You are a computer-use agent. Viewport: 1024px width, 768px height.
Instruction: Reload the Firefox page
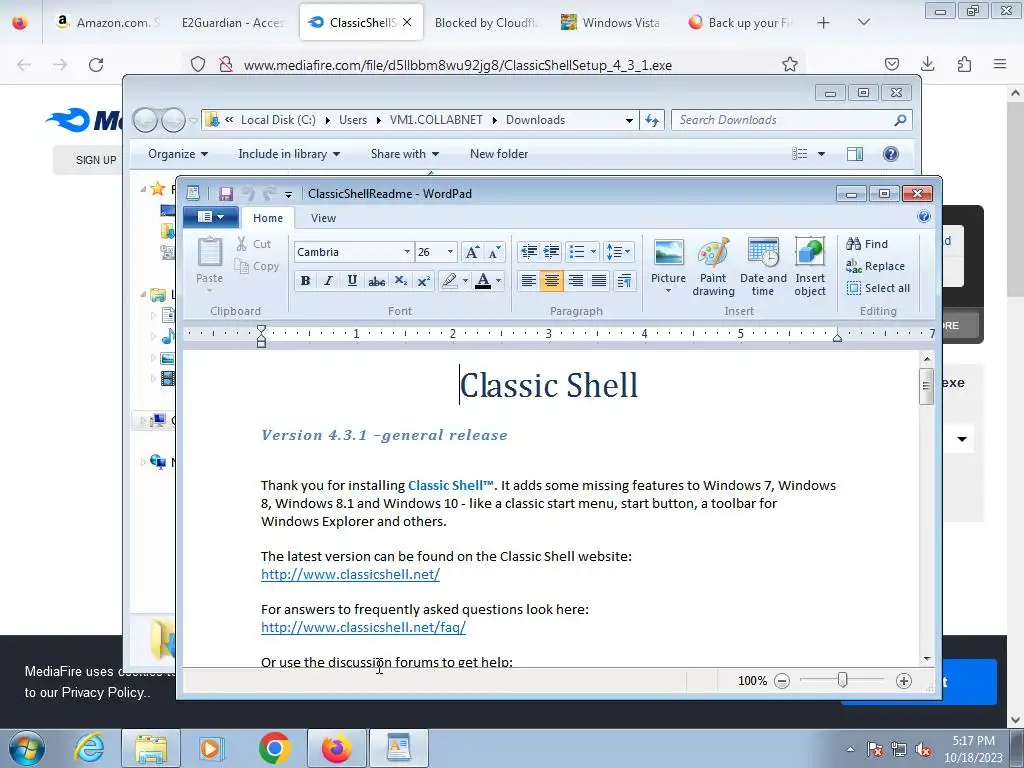coord(96,65)
